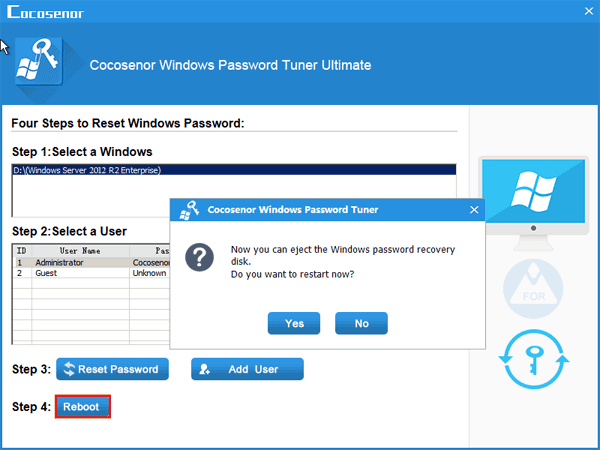
Task: Select the Administrator user row
Action: 92,262
